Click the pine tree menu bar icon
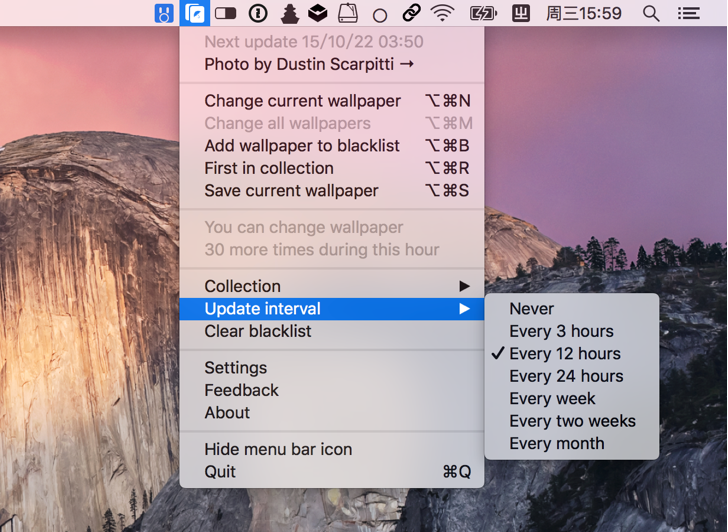The width and height of the screenshot is (728, 532). (x=289, y=13)
